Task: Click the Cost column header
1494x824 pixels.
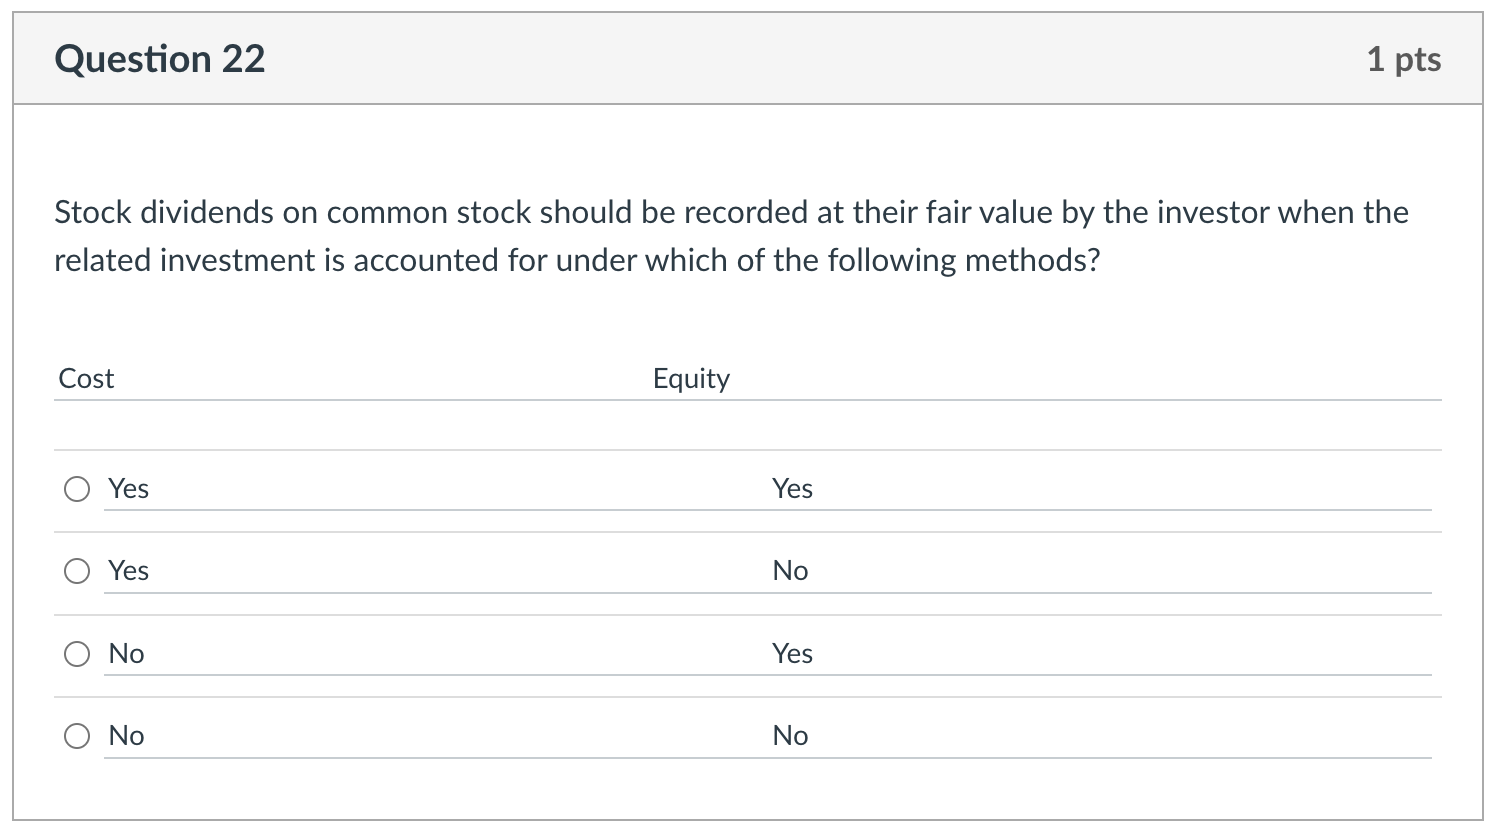Action: pyautogui.click(x=86, y=378)
